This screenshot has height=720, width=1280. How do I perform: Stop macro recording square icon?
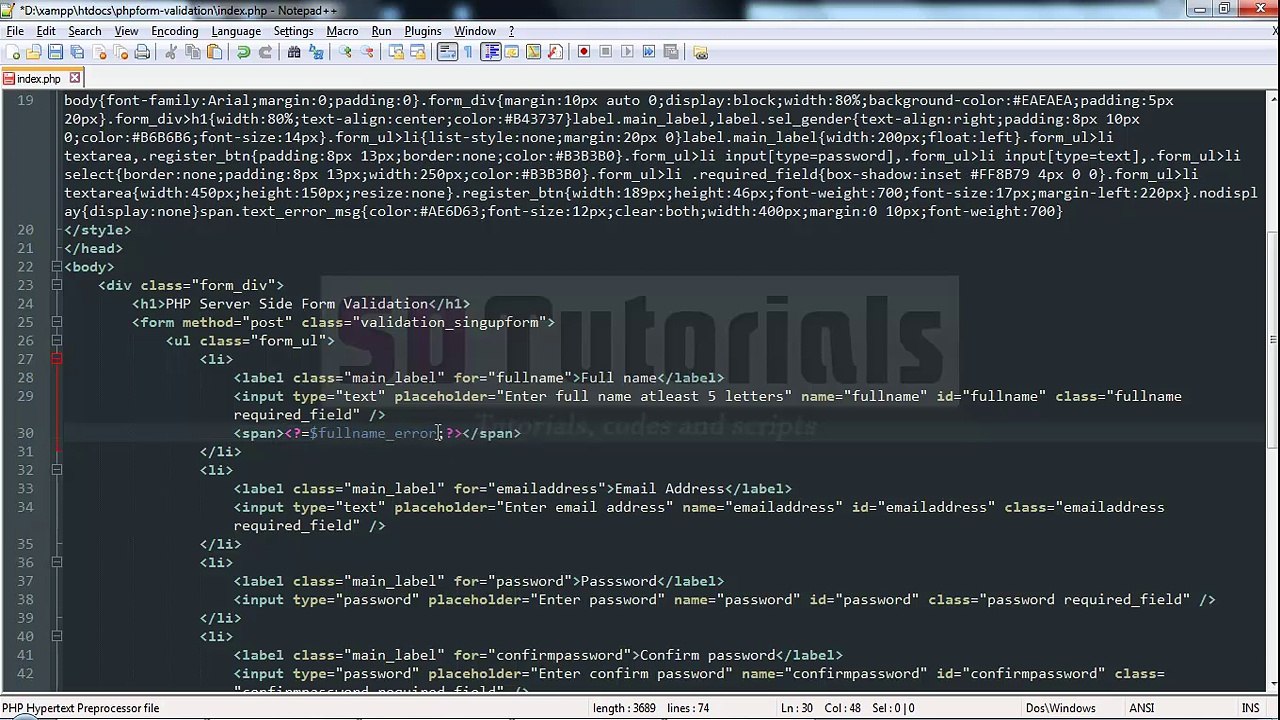(x=605, y=52)
